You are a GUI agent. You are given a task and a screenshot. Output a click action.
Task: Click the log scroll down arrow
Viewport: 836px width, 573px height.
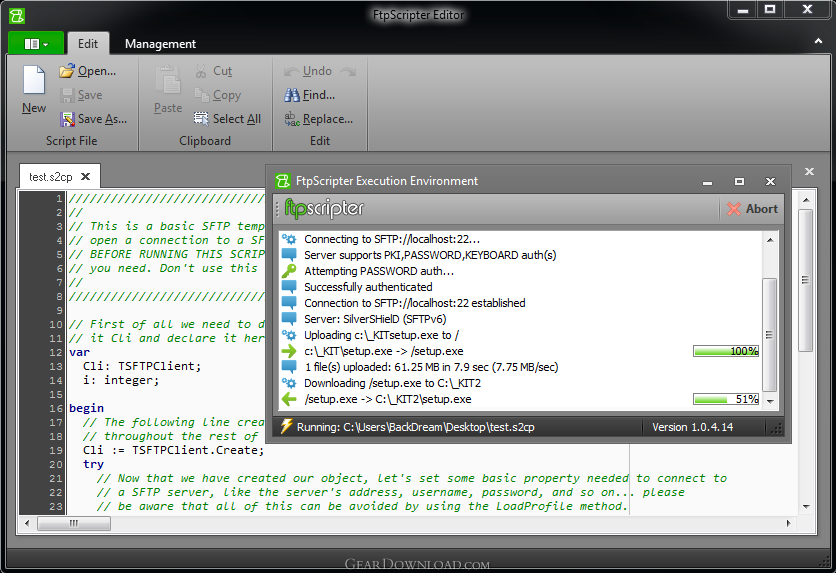click(x=770, y=401)
